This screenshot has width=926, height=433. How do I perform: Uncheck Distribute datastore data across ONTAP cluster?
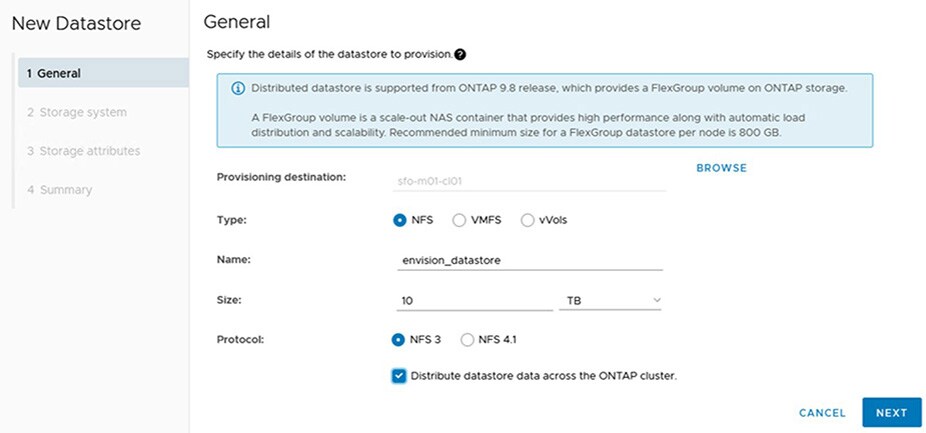pyautogui.click(x=400, y=376)
